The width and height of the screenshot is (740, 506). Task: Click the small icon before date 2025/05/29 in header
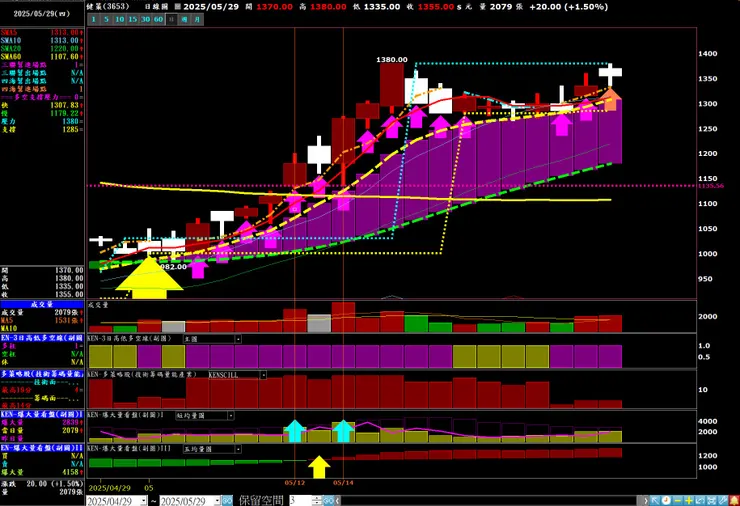177,7
